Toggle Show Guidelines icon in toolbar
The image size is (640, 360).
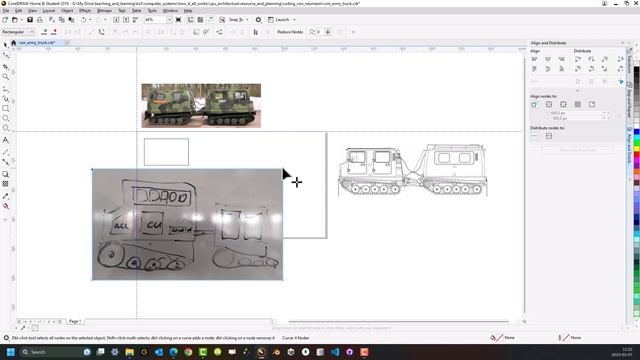[210, 20]
